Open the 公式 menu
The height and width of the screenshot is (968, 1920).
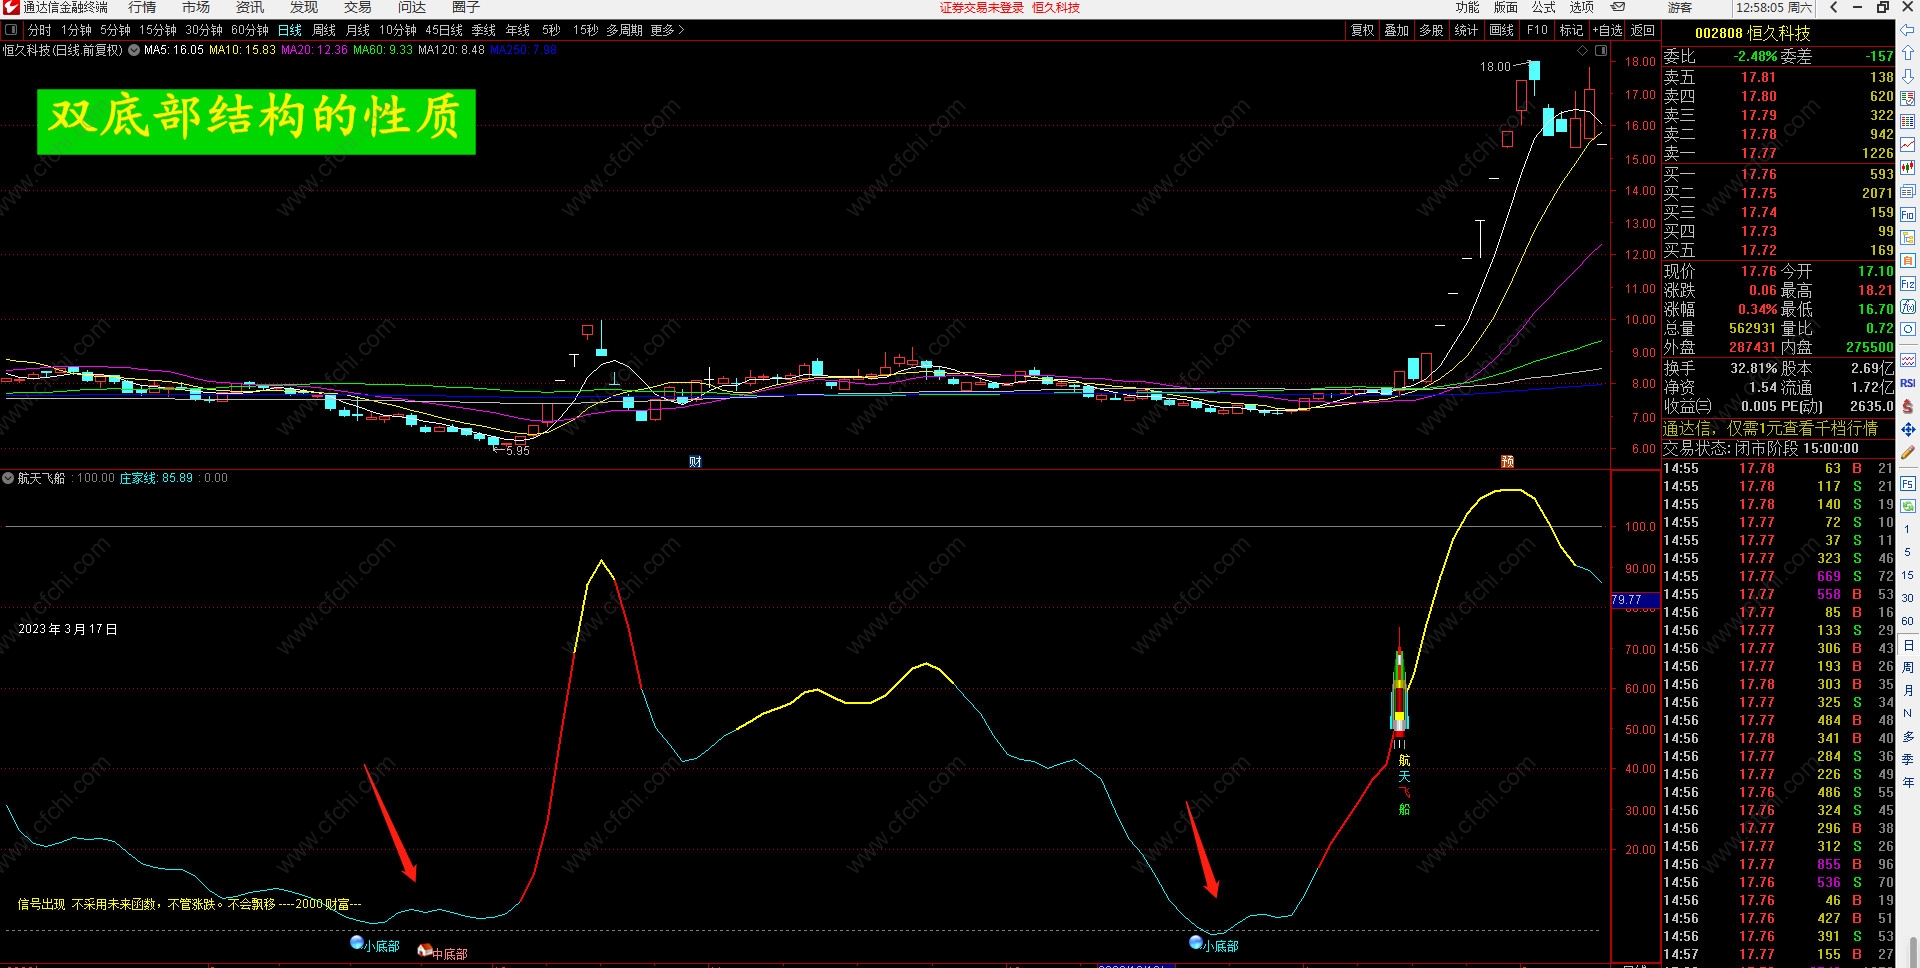pos(1544,8)
